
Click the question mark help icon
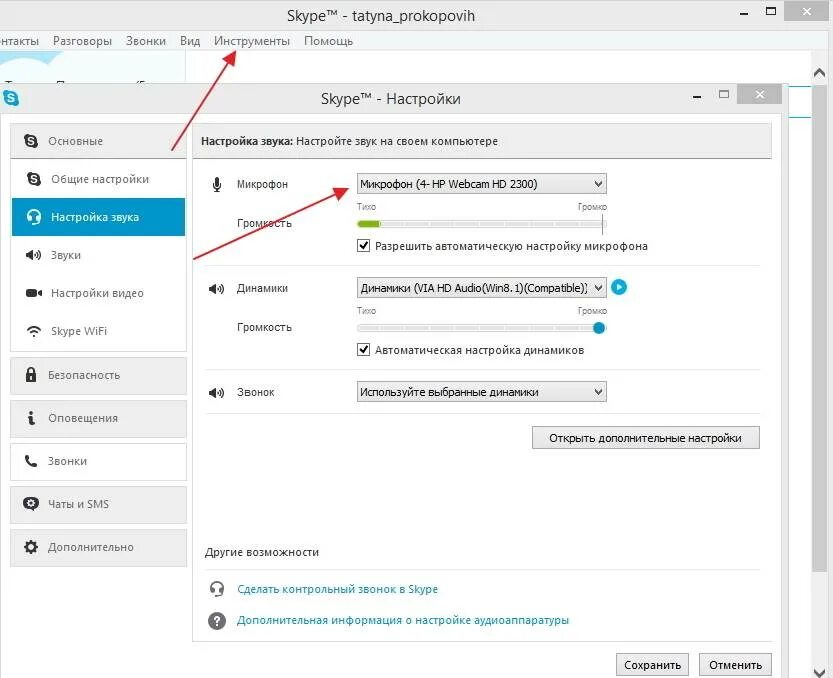click(217, 621)
